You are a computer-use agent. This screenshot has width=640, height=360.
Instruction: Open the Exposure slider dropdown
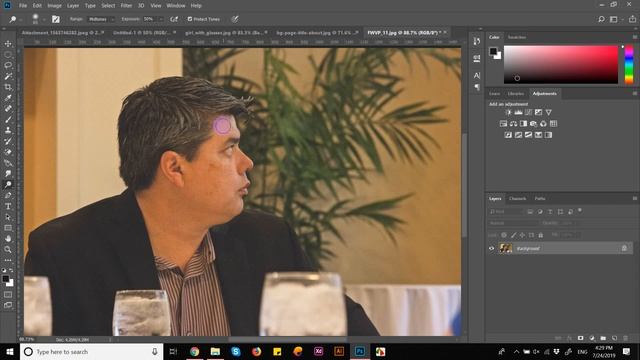pos(161,19)
